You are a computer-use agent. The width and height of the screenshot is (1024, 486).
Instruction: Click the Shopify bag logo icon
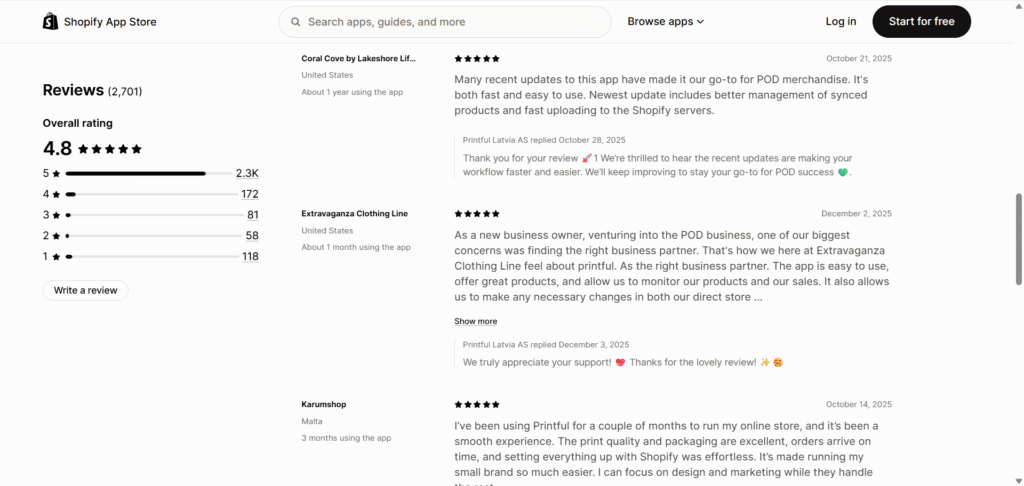point(51,21)
